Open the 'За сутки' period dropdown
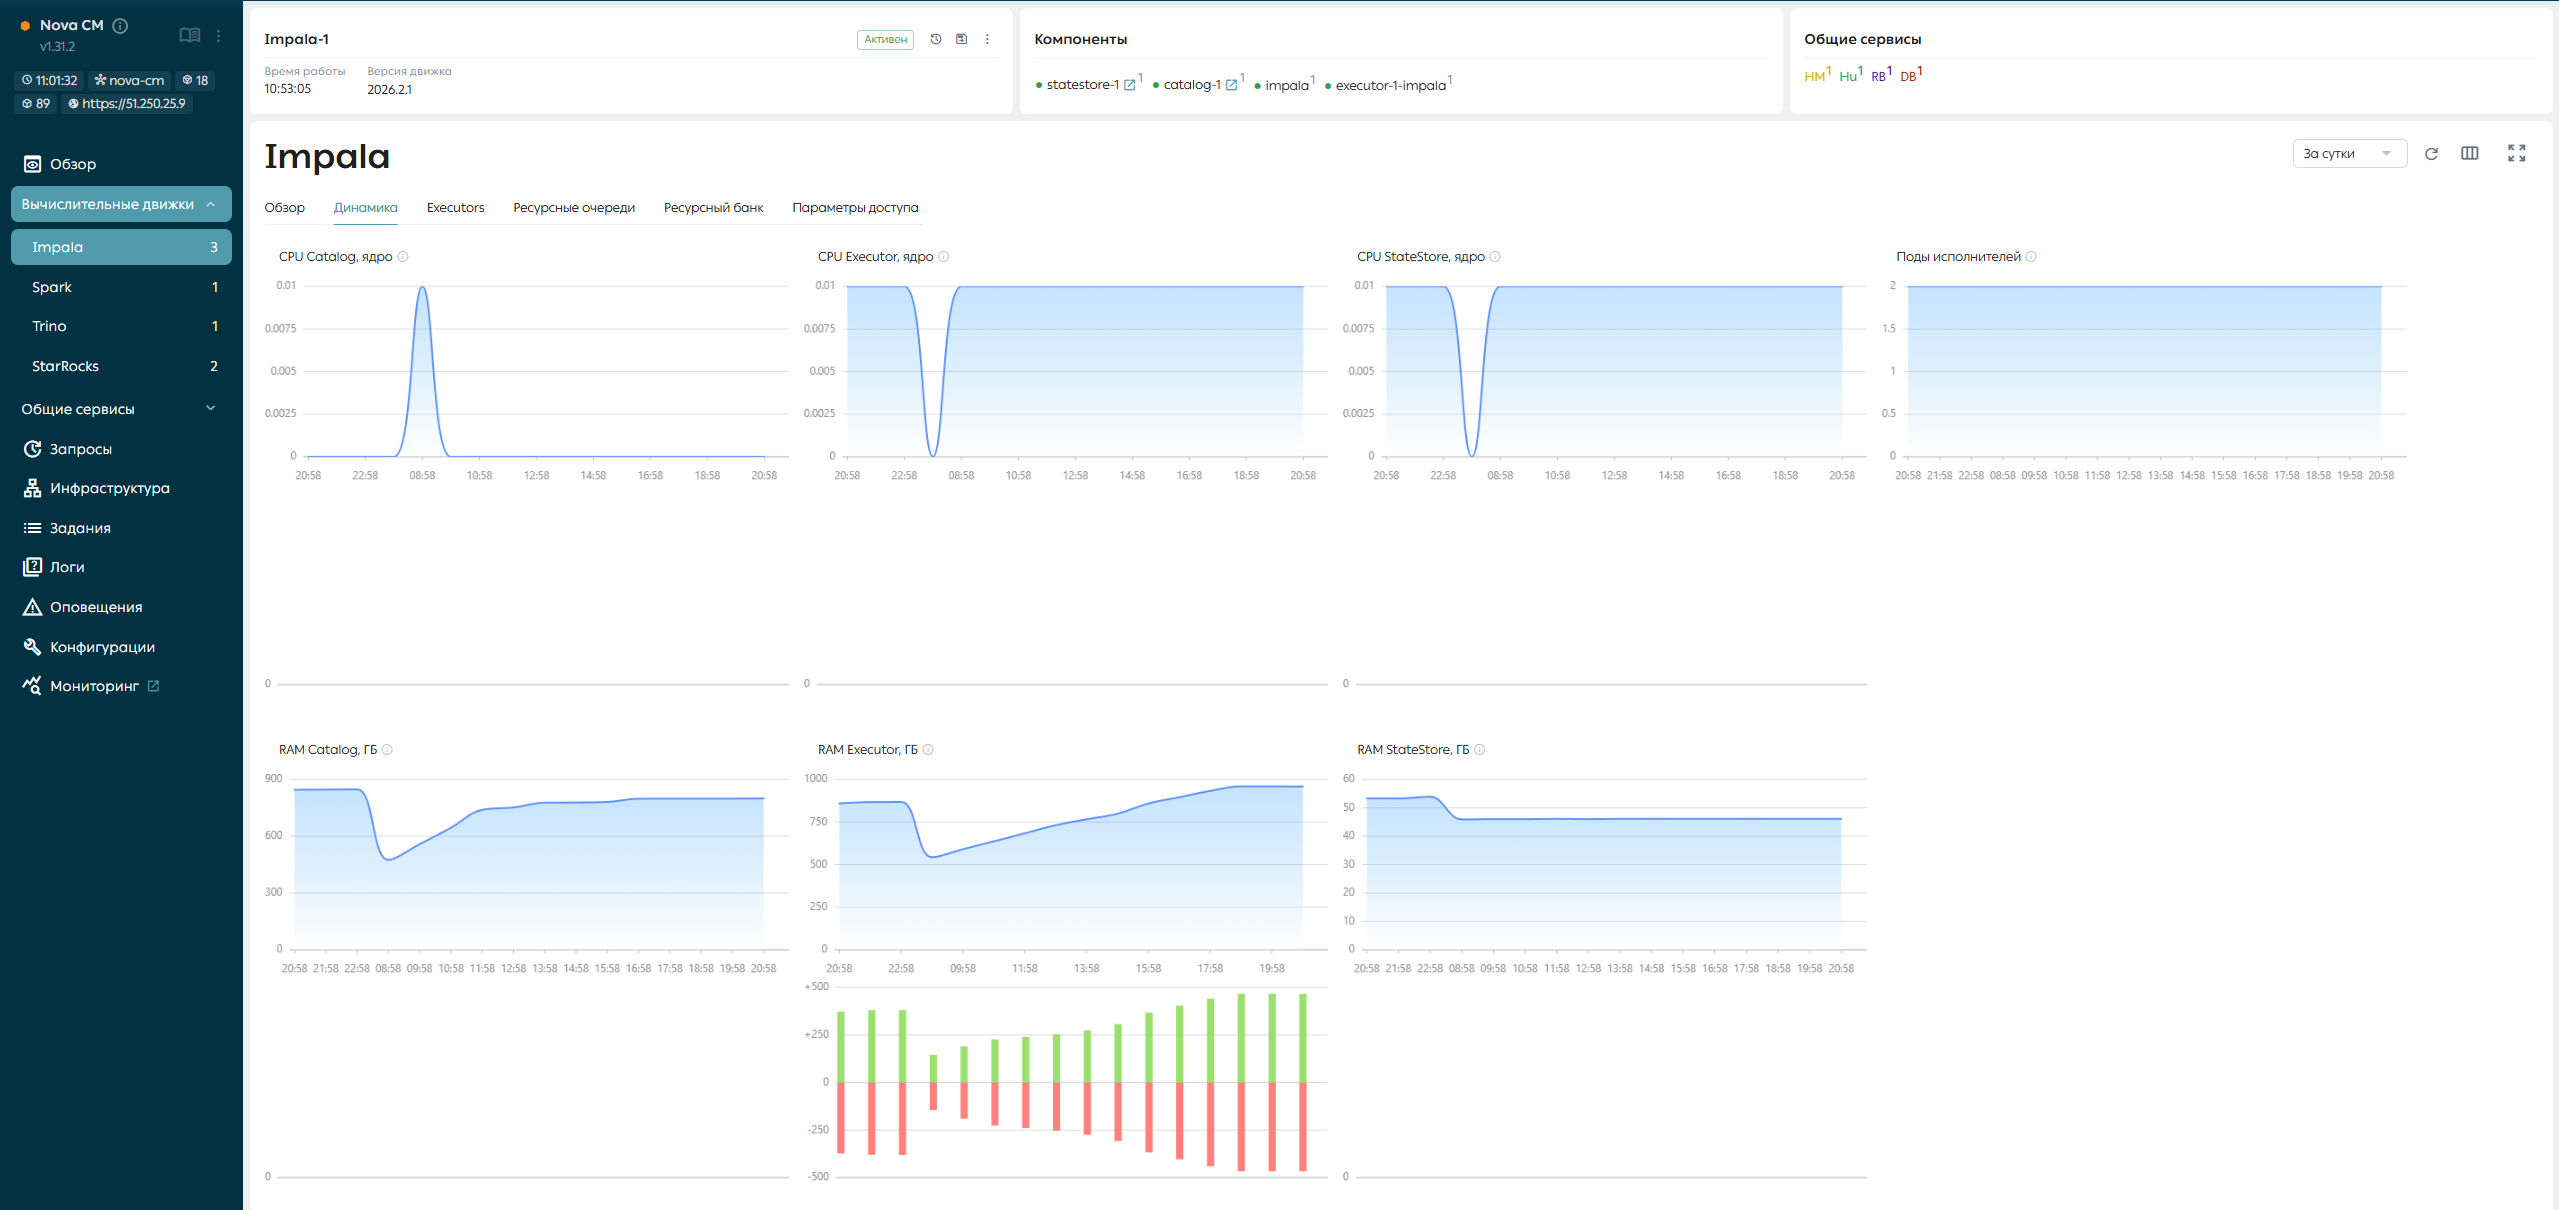Viewport: 2559px width, 1210px height. pyautogui.click(x=2349, y=153)
